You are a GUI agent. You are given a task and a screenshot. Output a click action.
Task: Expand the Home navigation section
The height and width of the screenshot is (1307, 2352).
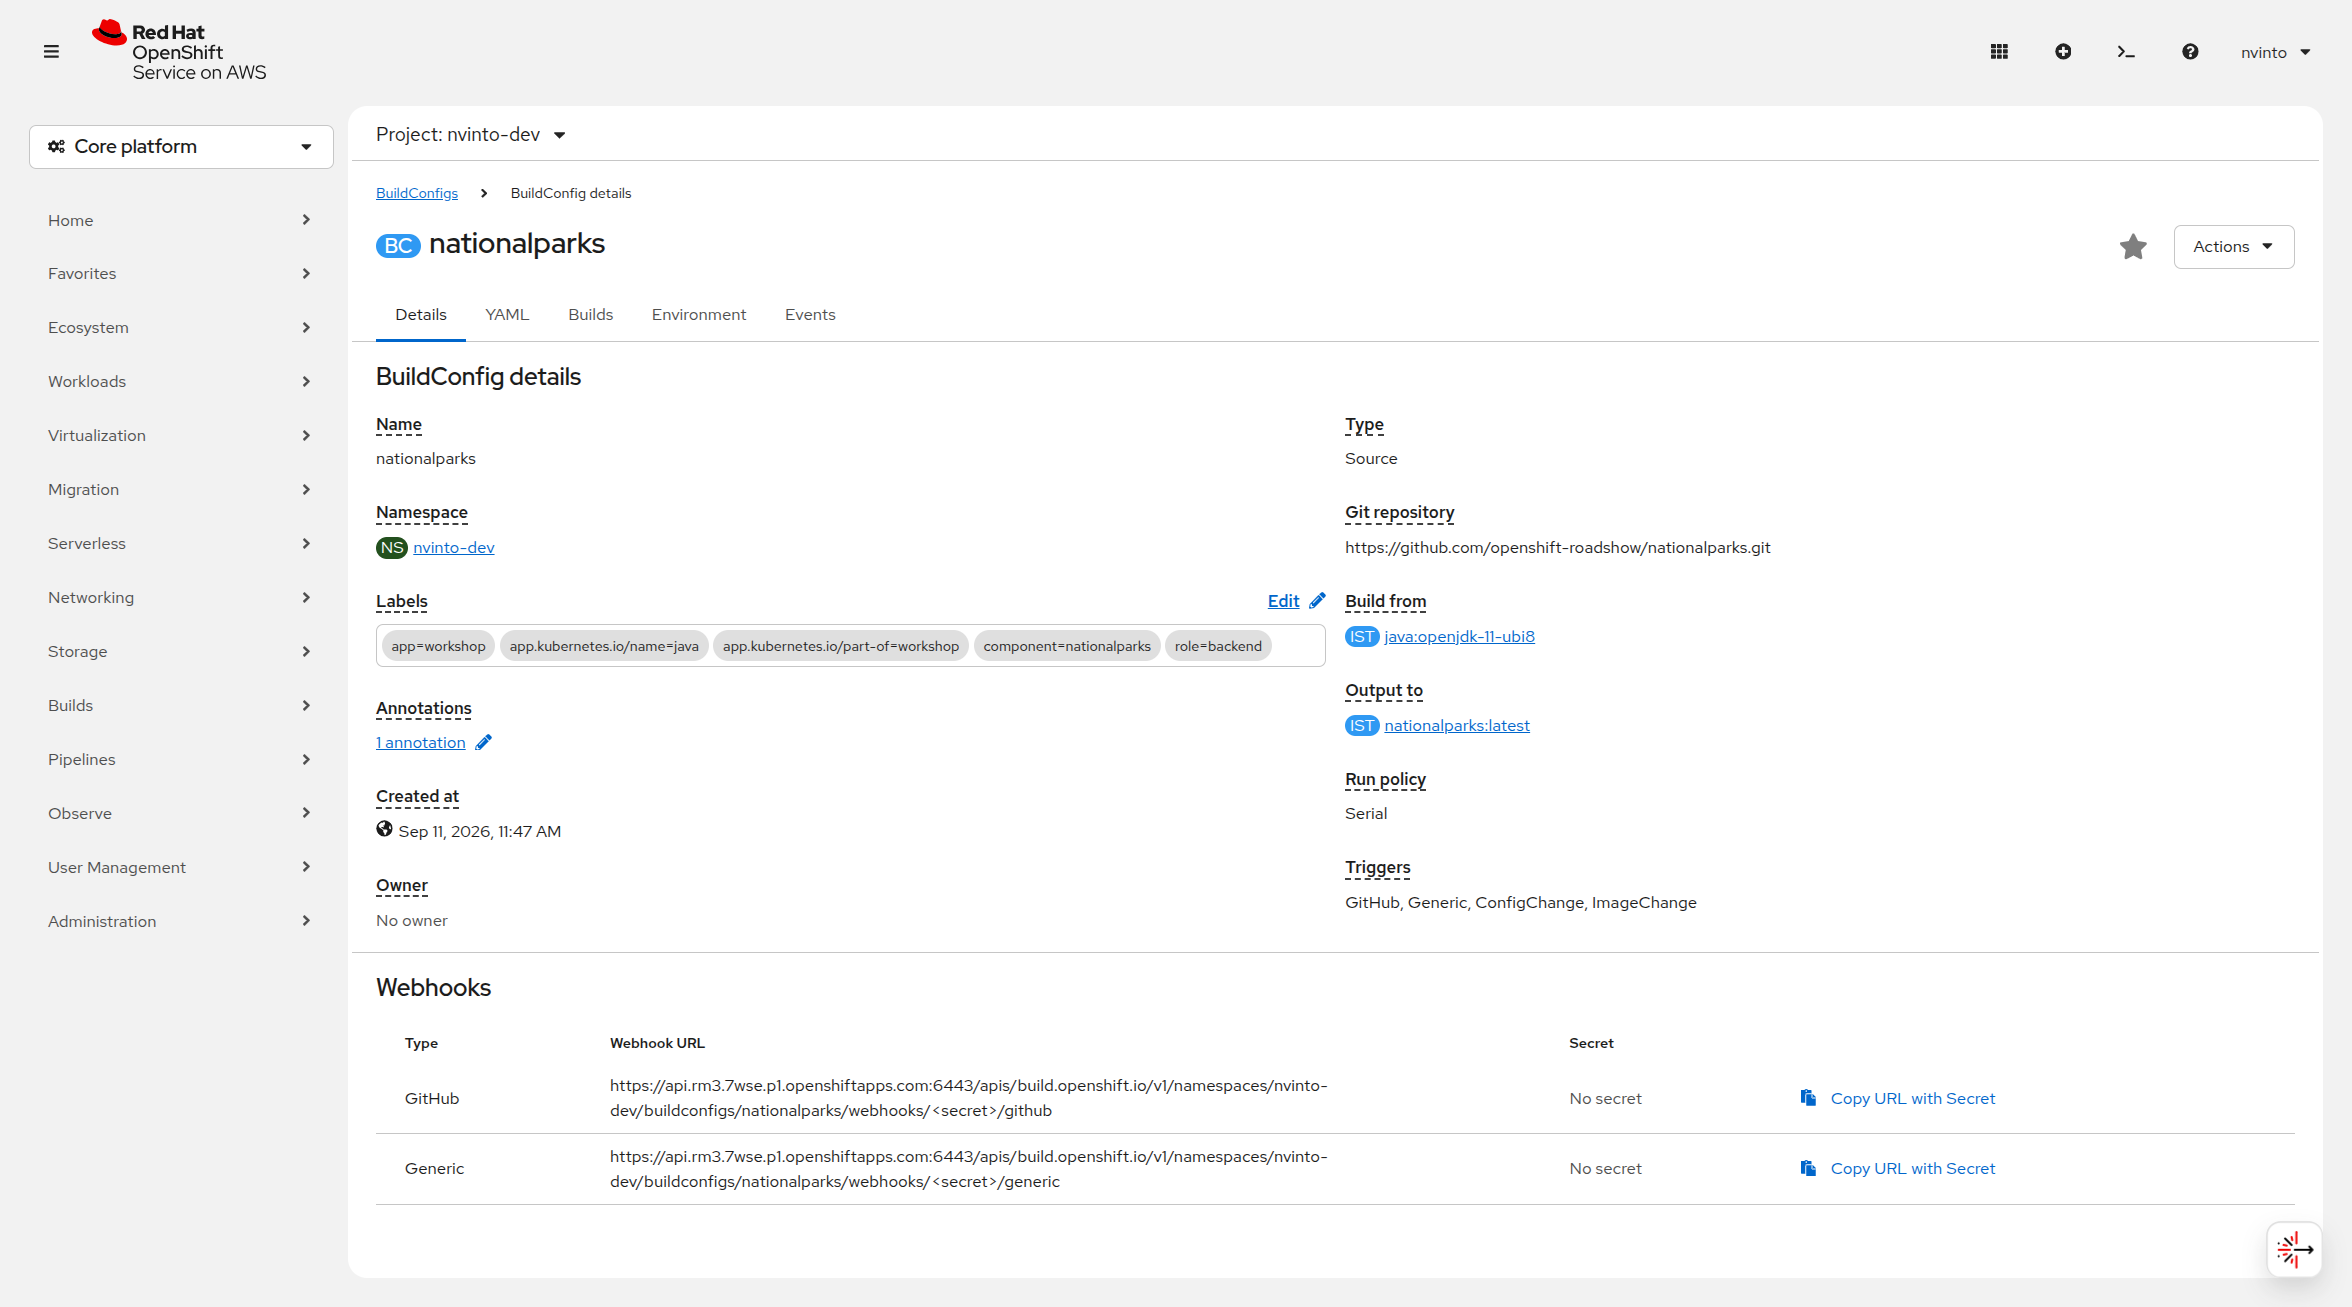[x=180, y=220]
